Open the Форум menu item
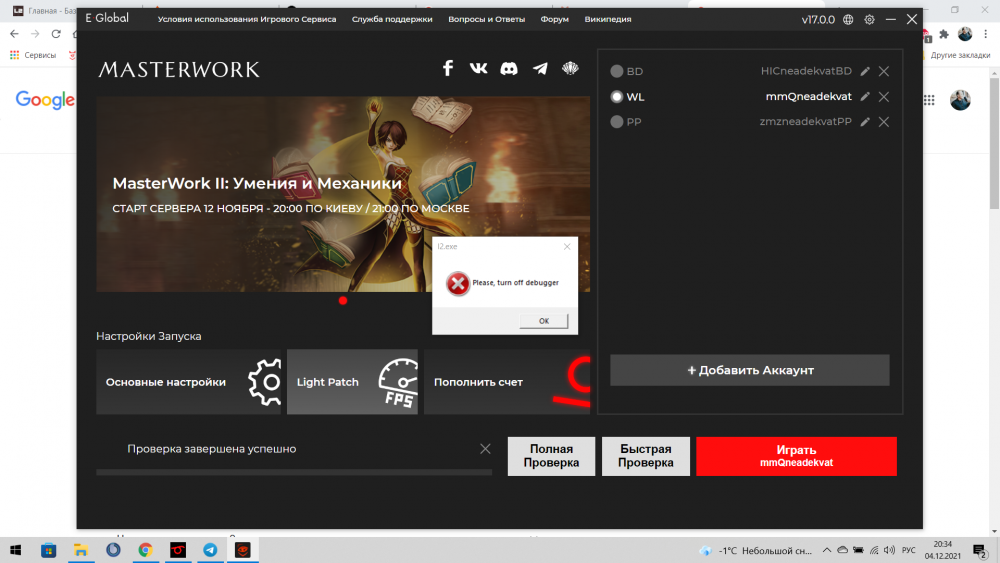Screen dimensions: 1000x563 tap(554, 20)
